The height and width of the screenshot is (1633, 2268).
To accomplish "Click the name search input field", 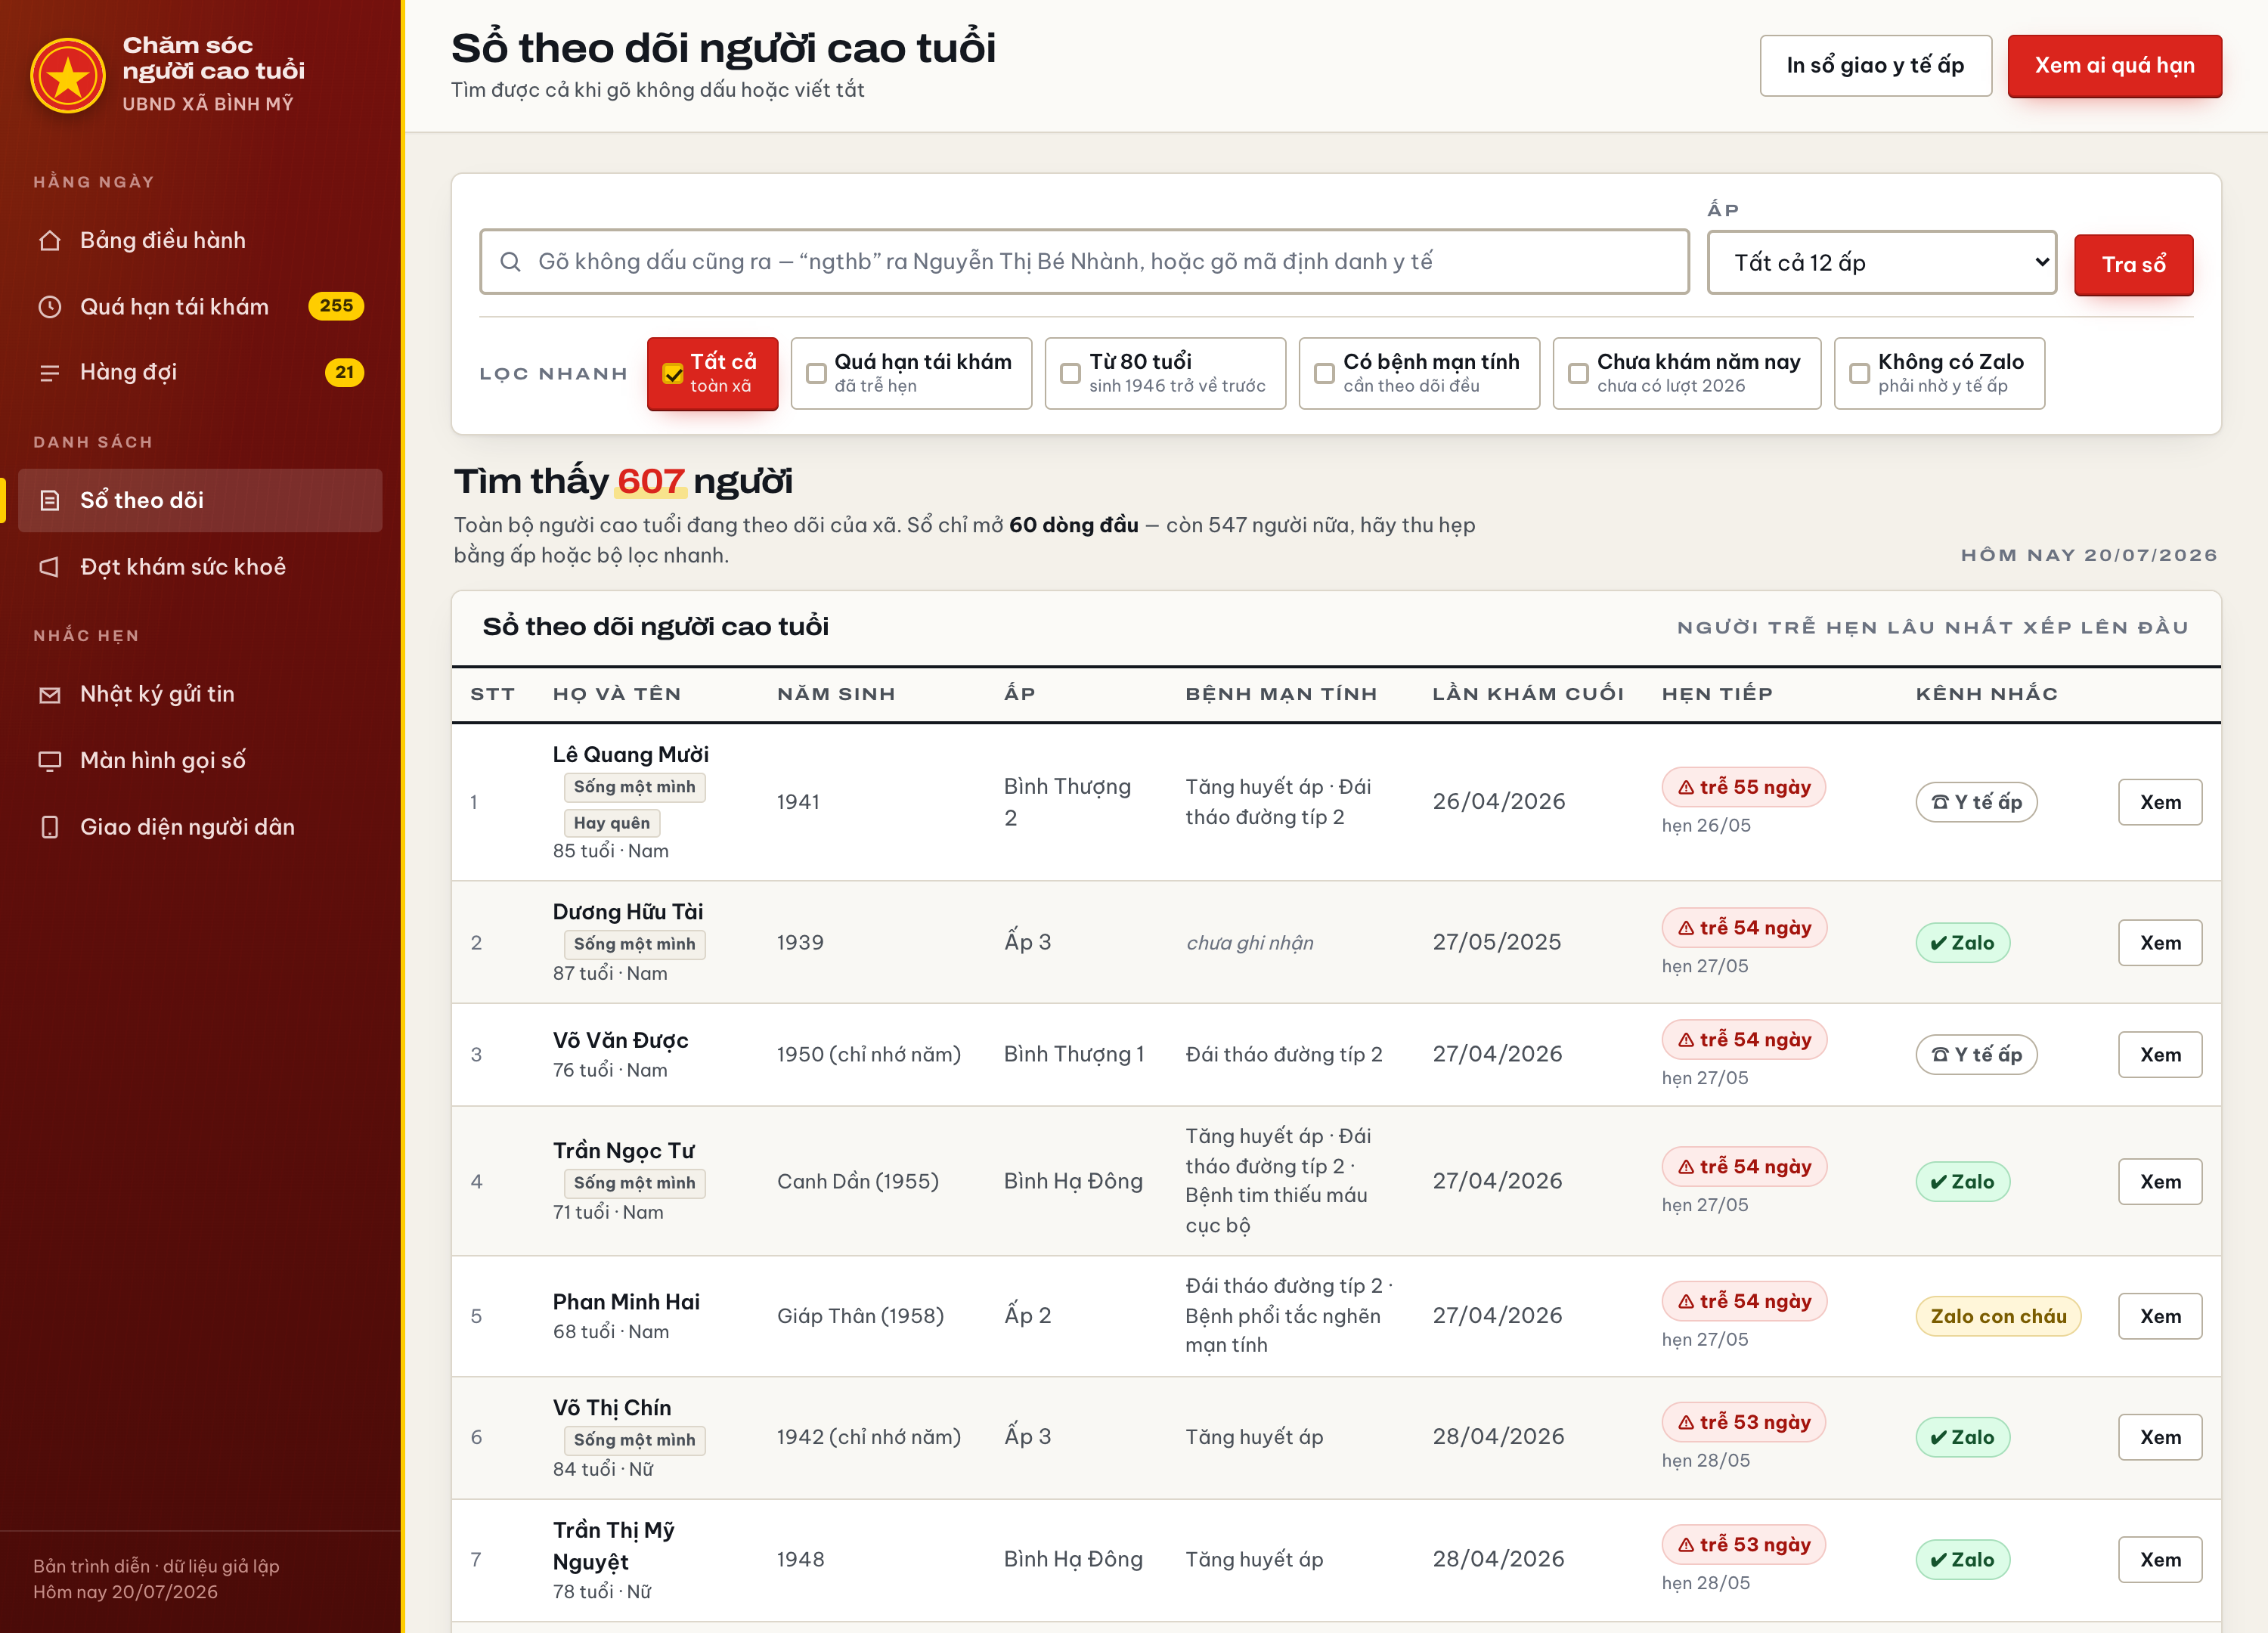I will (x=1084, y=261).
